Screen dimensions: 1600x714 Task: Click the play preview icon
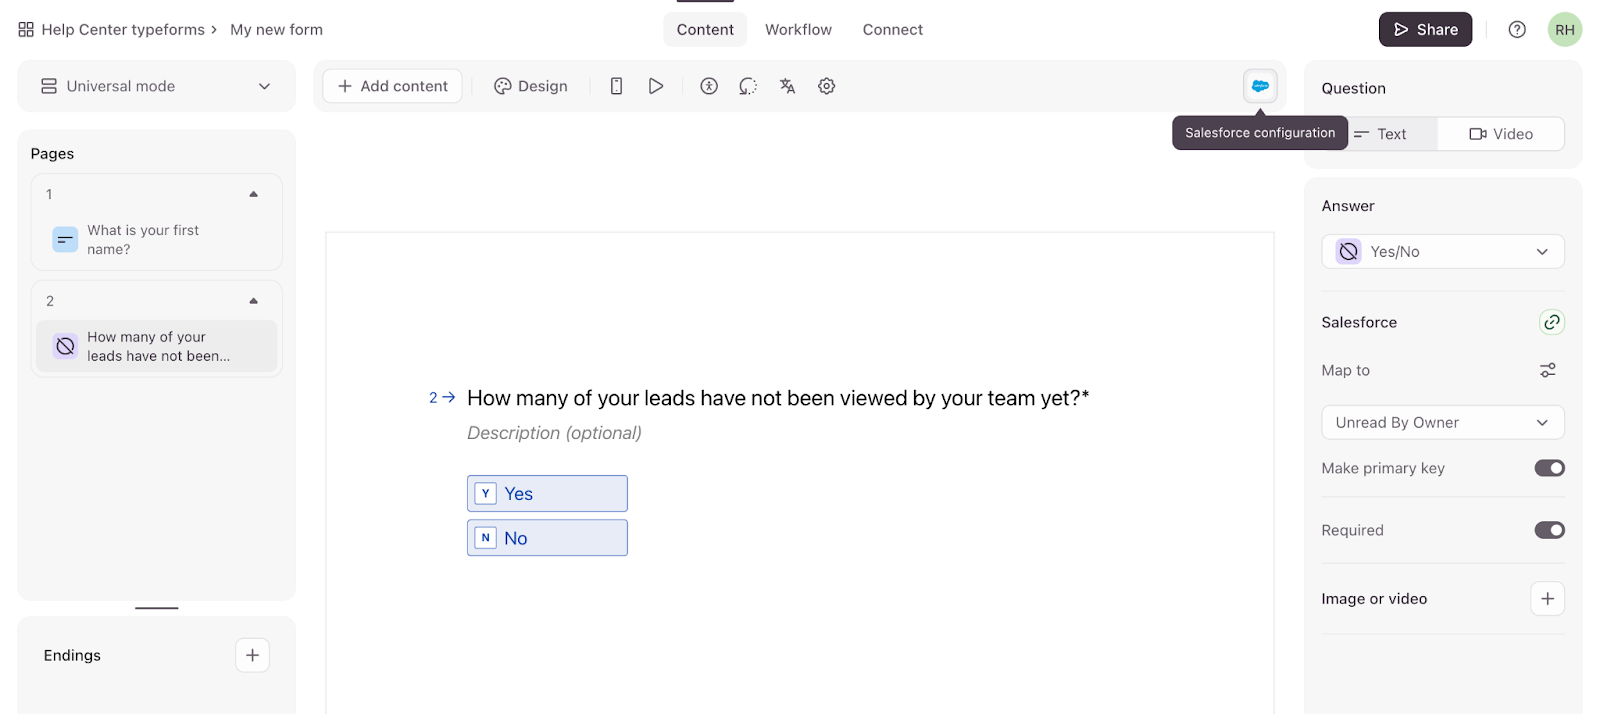click(655, 86)
